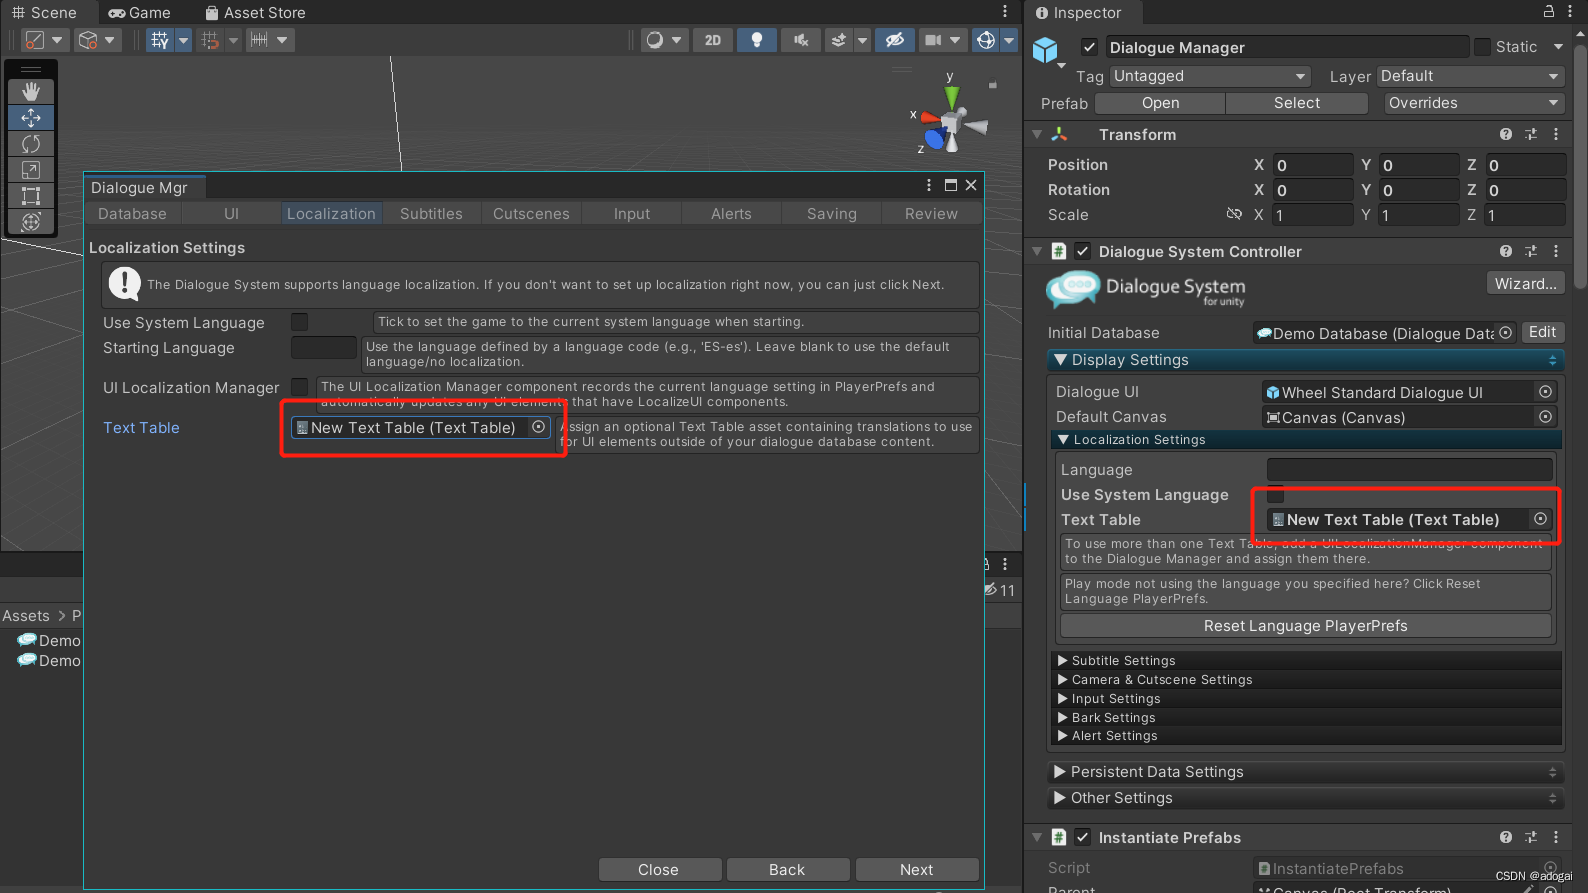Click the Starting Language input field
The image size is (1588, 893).
tap(323, 347)
